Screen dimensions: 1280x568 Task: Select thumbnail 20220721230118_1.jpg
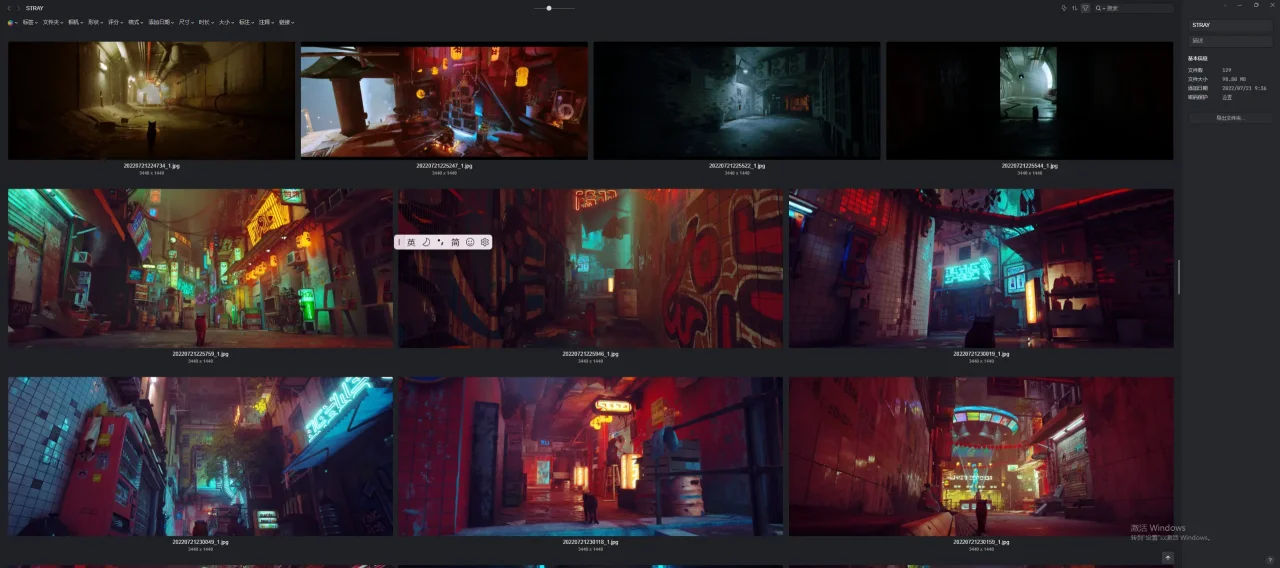coord(591,457)
